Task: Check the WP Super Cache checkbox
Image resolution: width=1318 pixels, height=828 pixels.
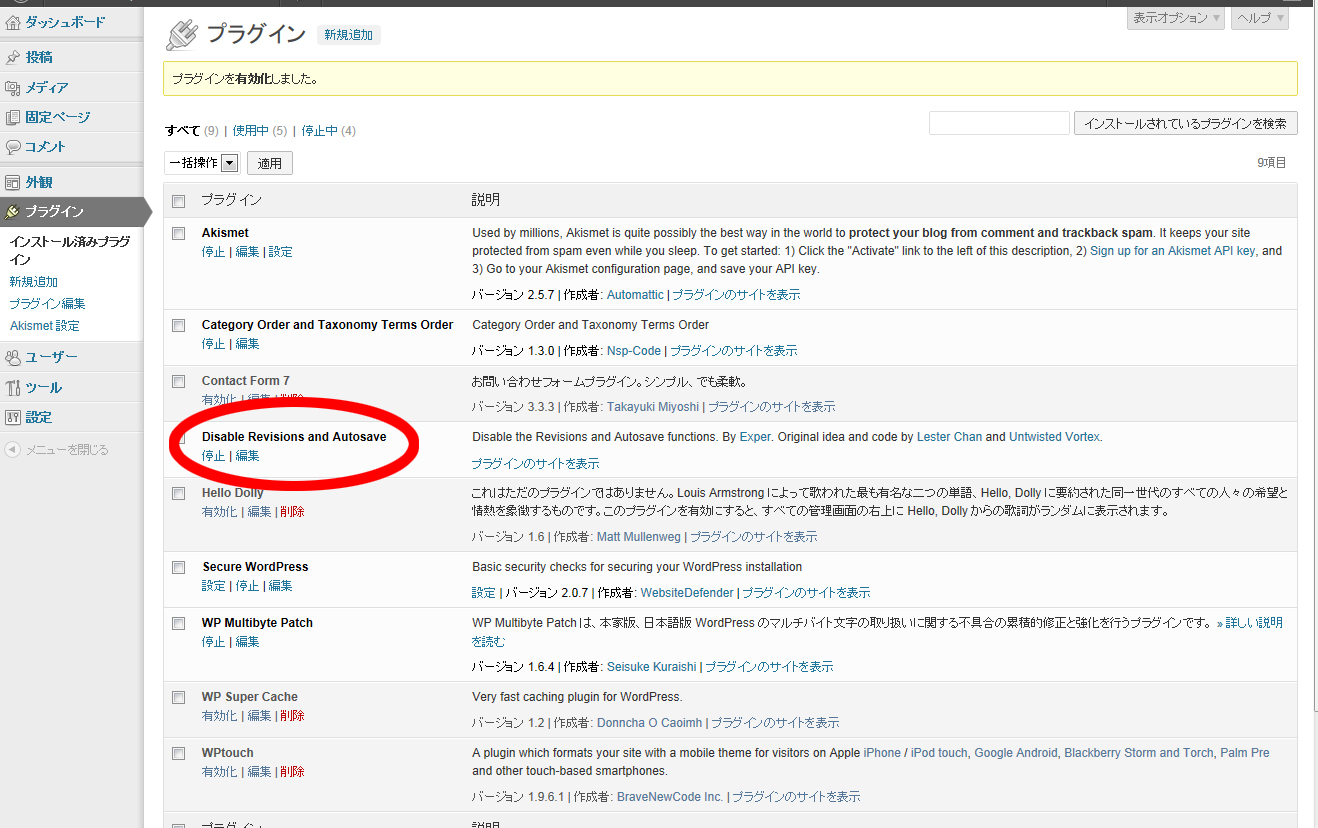Action: [x=179, y=697]
